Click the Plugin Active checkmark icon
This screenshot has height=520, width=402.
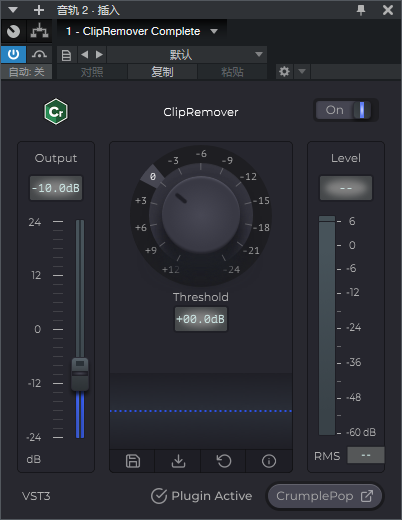tap(159, 496)
